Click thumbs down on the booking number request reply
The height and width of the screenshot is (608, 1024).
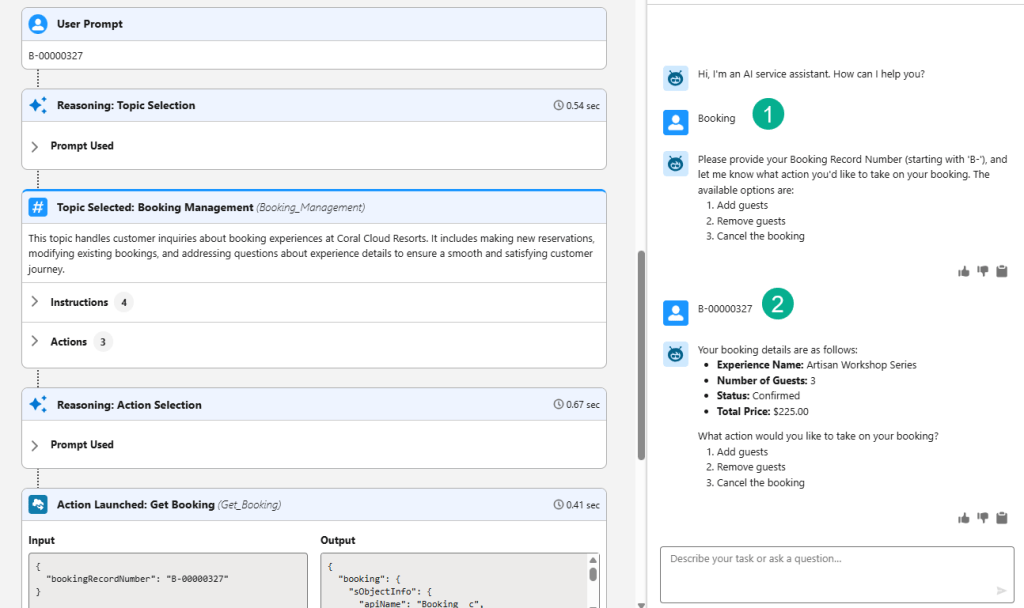point(983,271)
